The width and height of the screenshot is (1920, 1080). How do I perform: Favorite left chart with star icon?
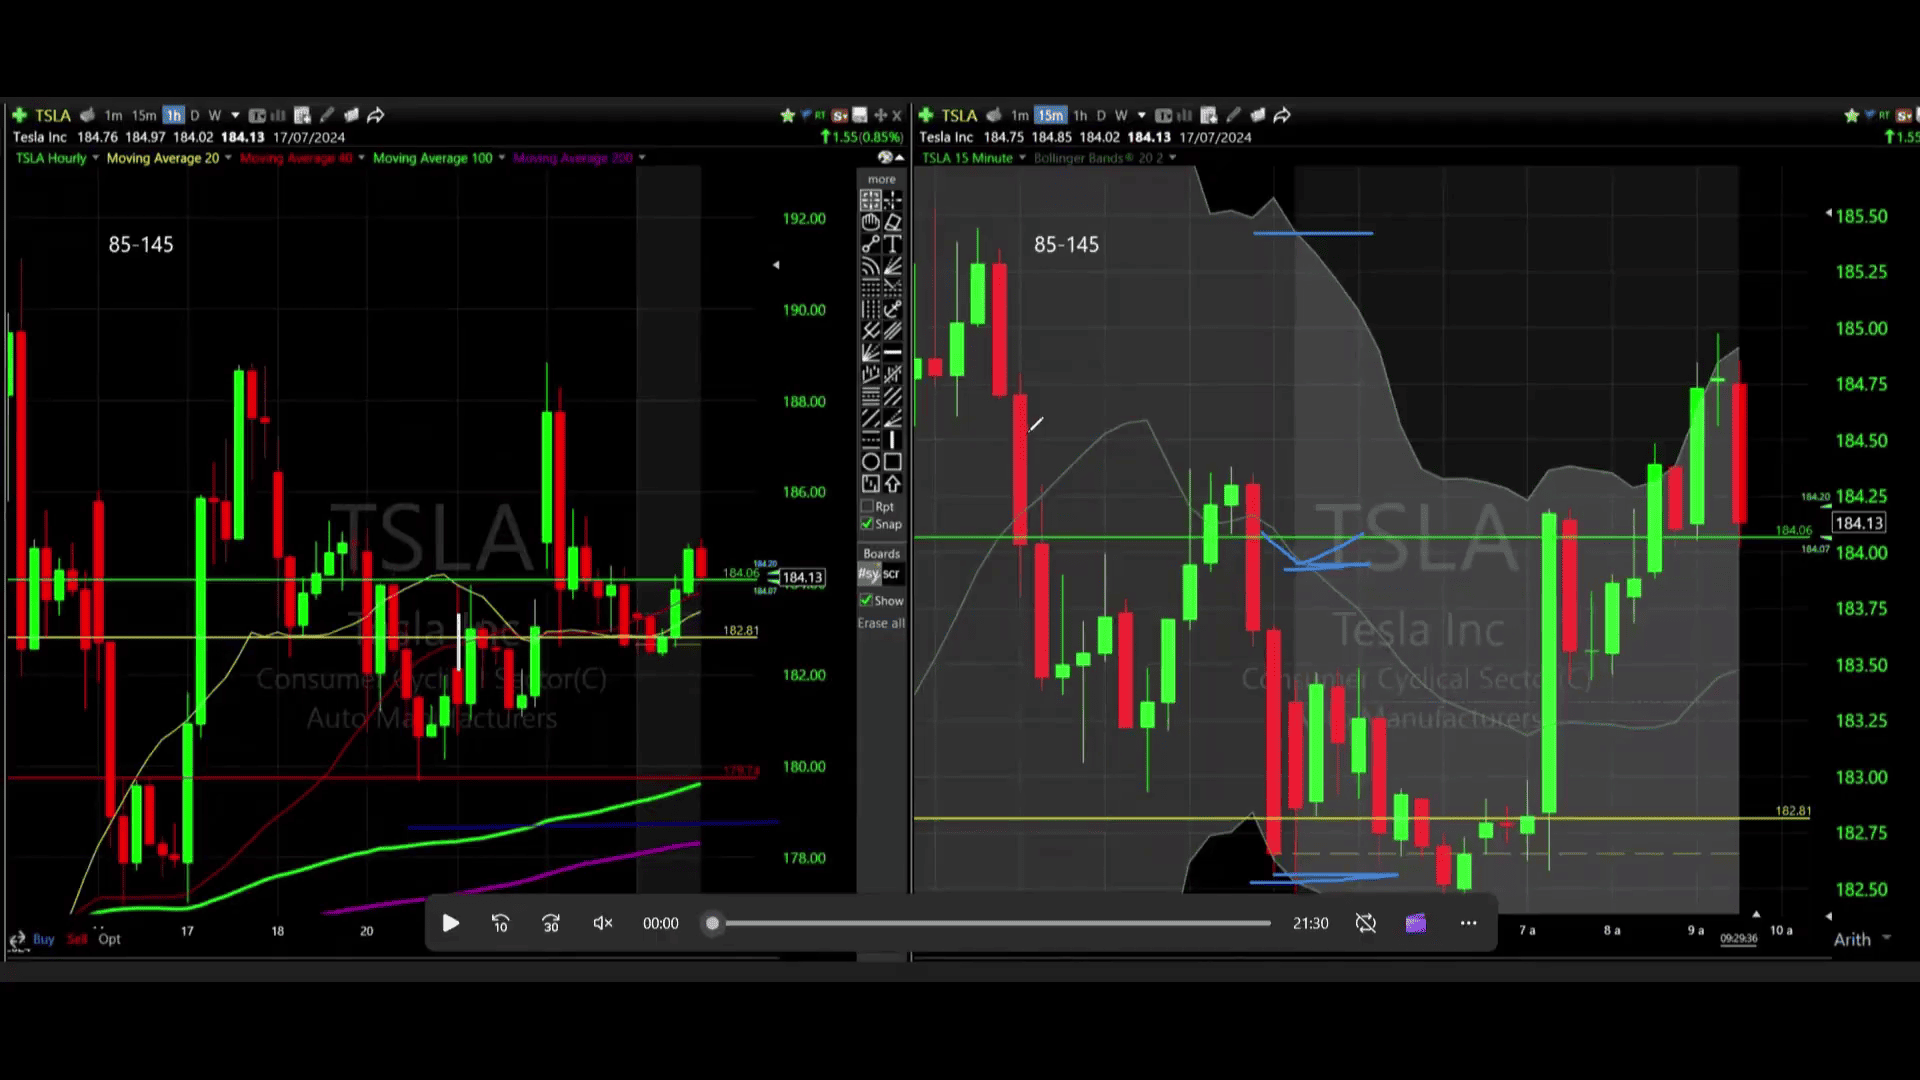pyautogui.click(x=787, y=116)
